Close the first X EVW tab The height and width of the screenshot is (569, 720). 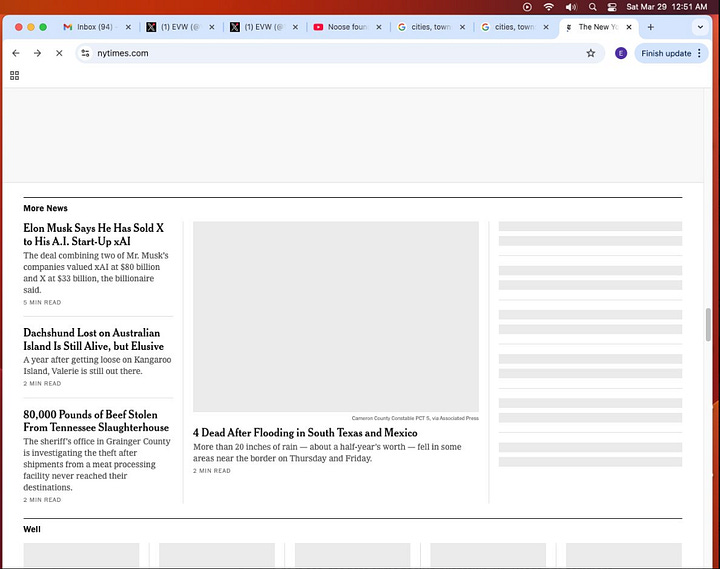click(x=212, y=27)
